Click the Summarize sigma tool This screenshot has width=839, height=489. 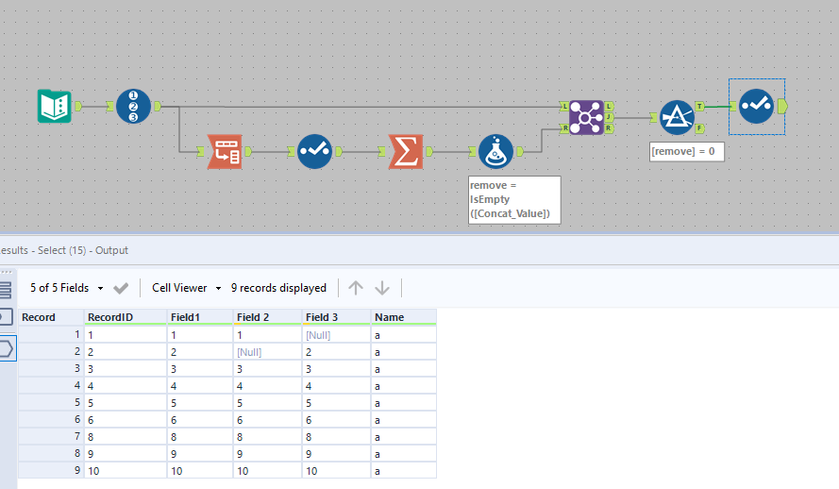click(406, 151)
